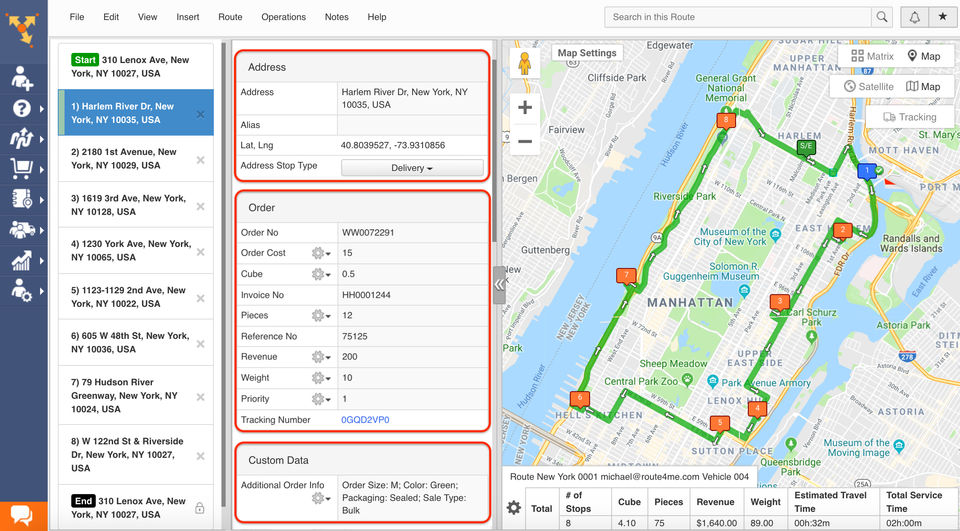The image size is (960, 531).
Task: Open tracking number 0GQD2VP0 link
Action: (x=365, y=420)
